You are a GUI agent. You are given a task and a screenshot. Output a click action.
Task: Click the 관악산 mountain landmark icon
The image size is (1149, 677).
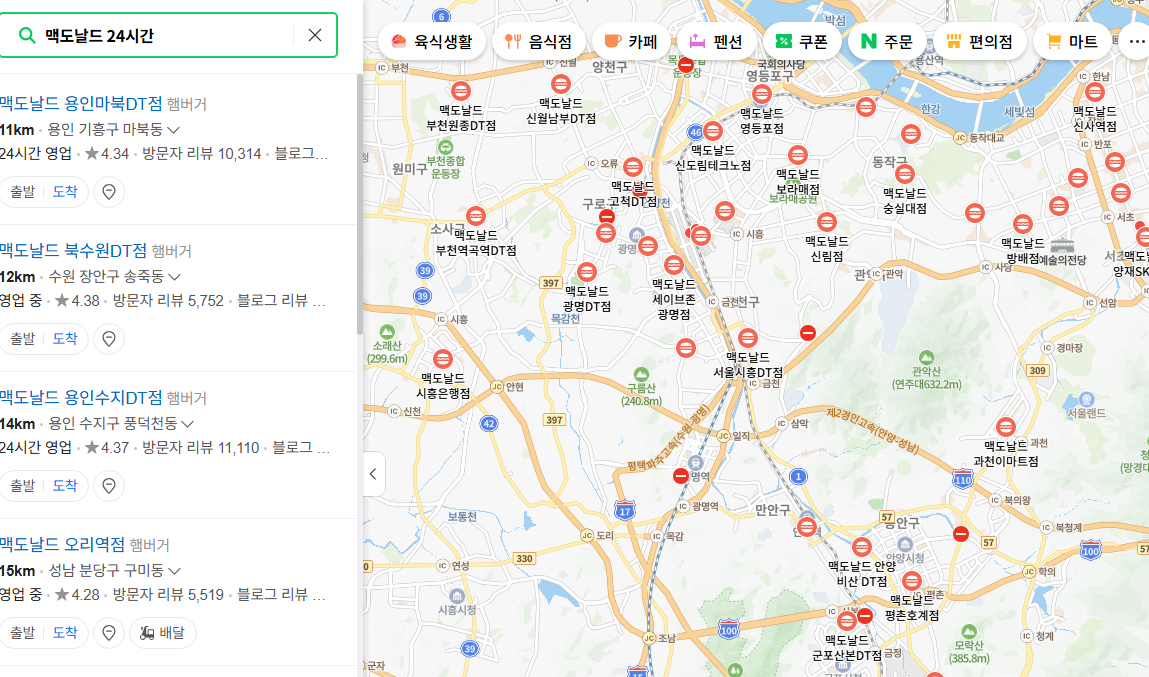(926, 358)
